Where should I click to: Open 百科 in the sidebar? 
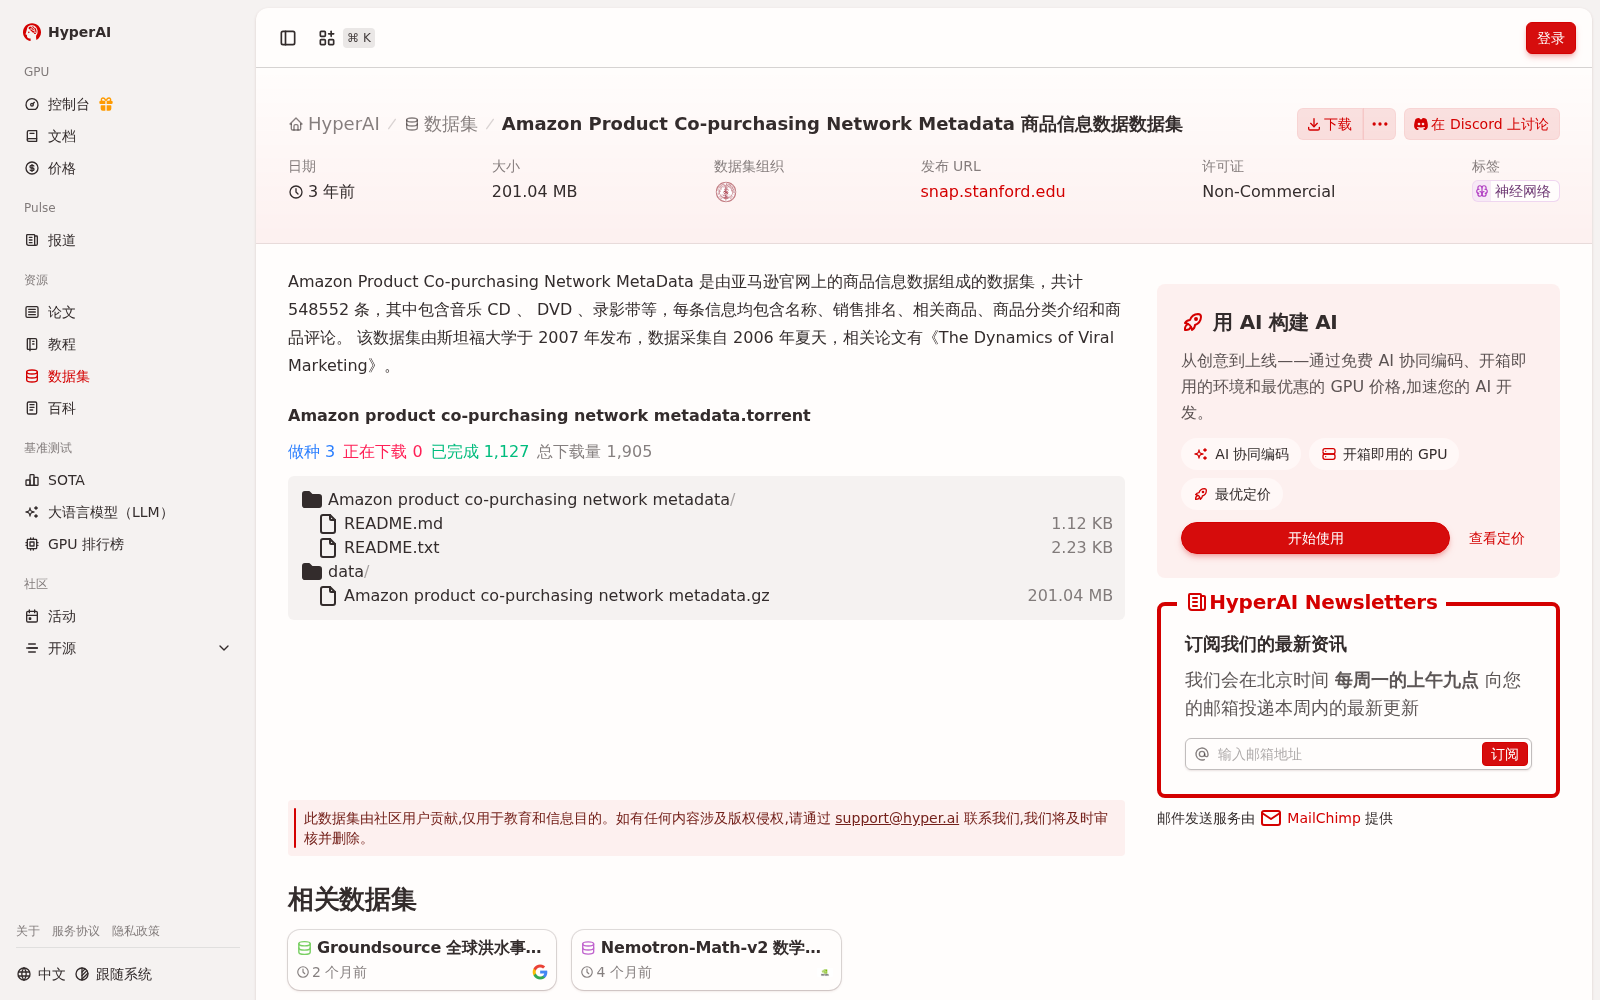coord(127,408)
